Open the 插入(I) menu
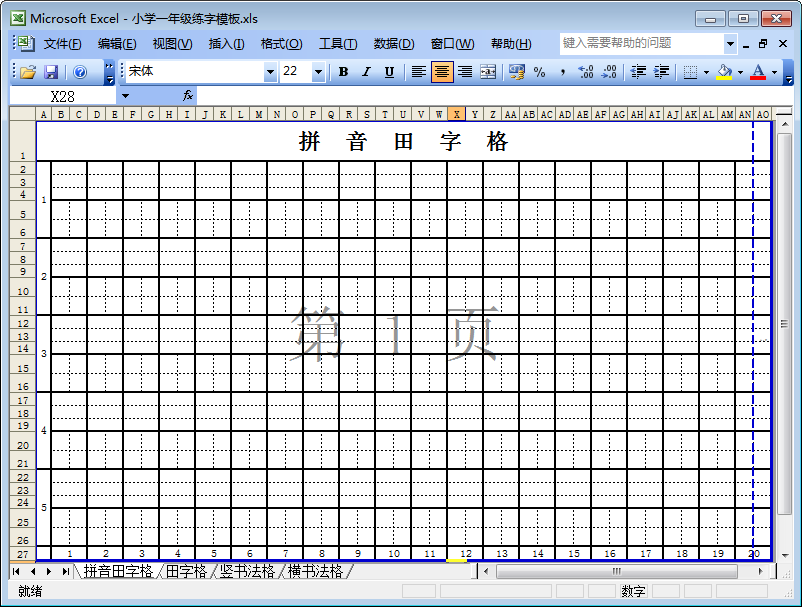Screen dimensions: 802x607 (226, 44)
